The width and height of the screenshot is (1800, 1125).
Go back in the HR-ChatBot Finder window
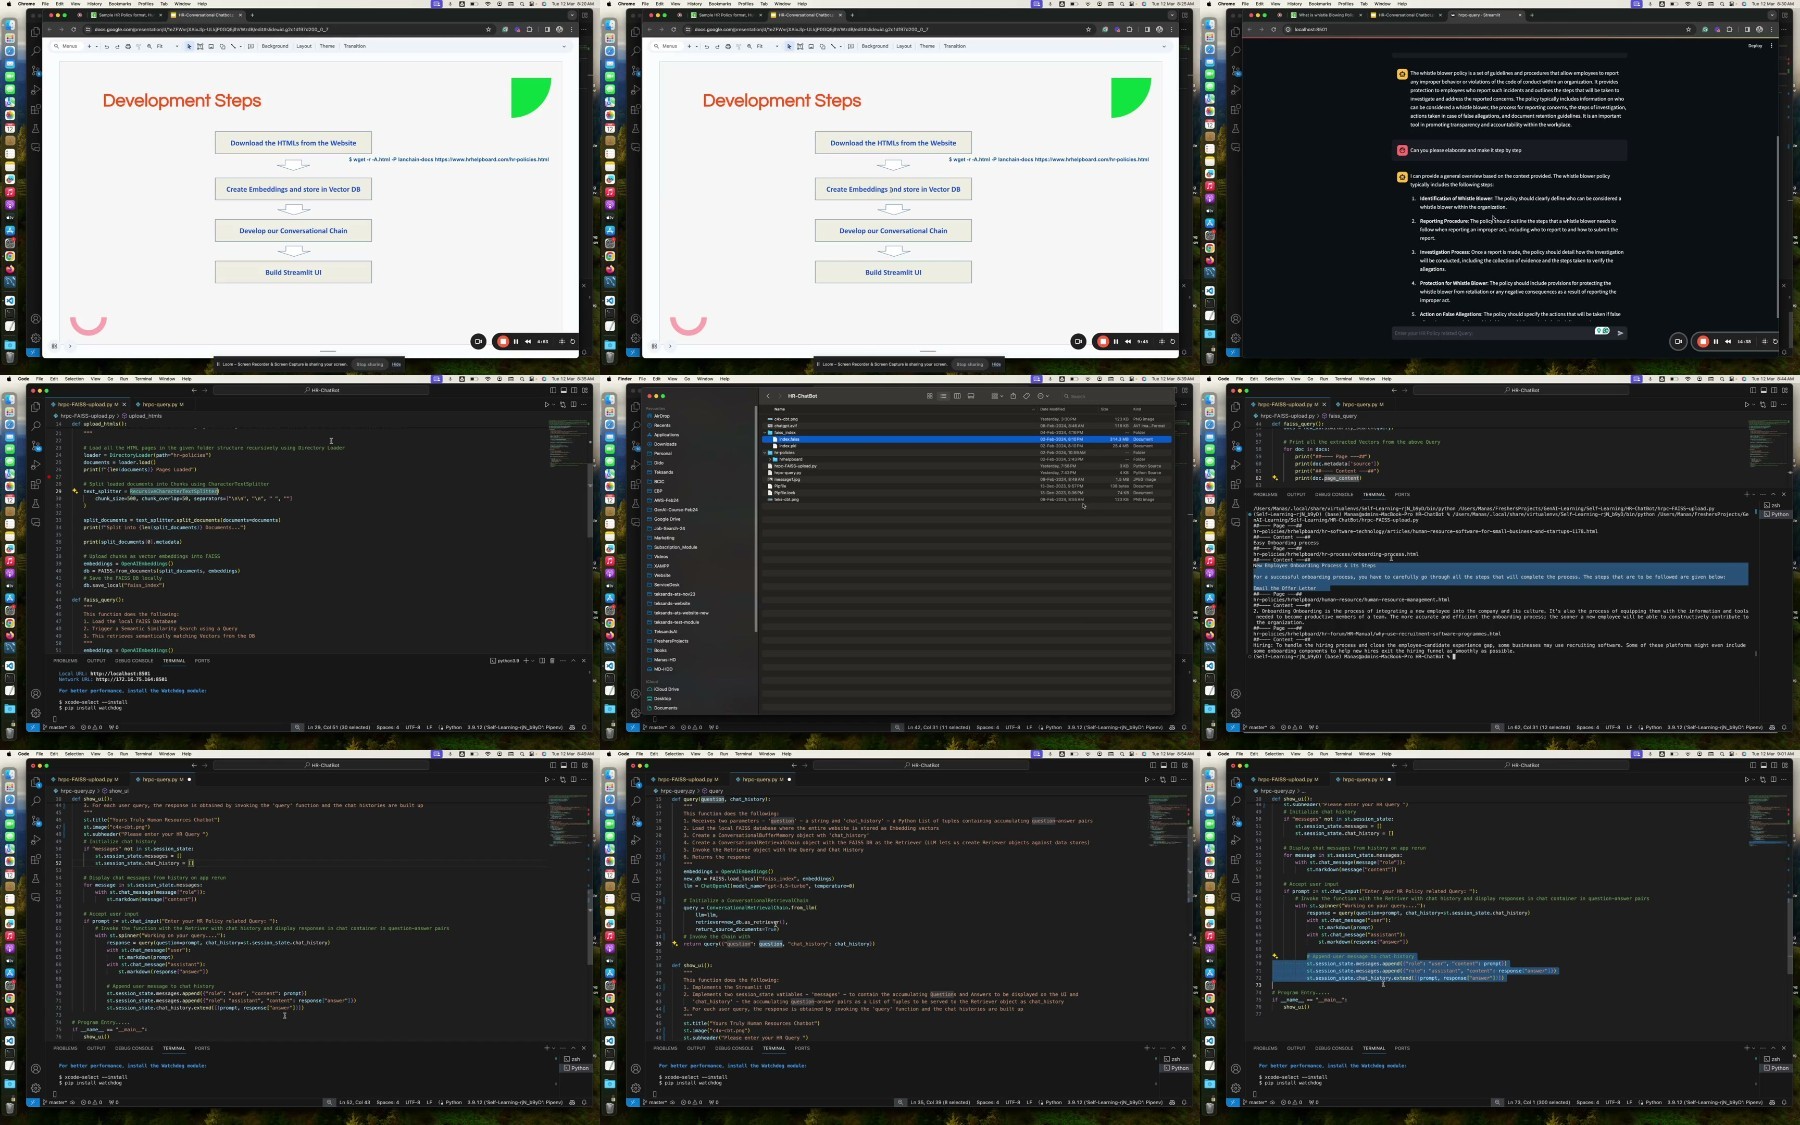click(x=768, y=396)
